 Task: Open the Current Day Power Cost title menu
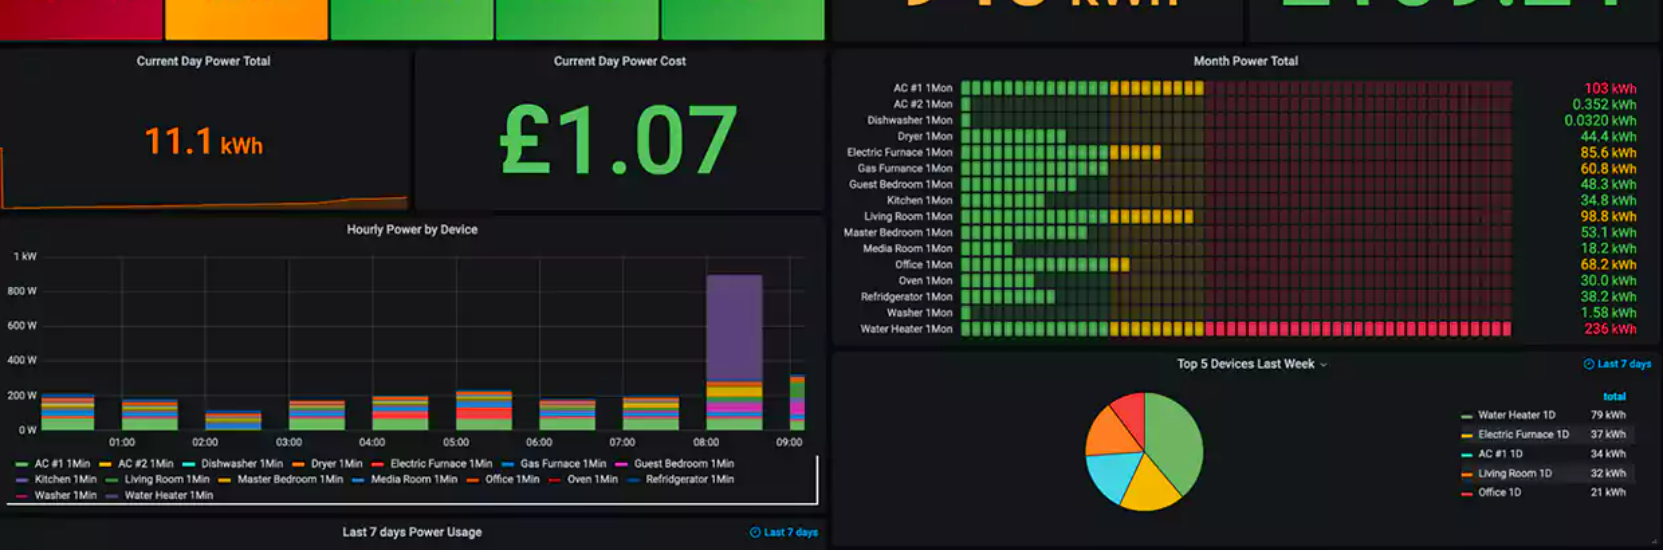[619, 61]
